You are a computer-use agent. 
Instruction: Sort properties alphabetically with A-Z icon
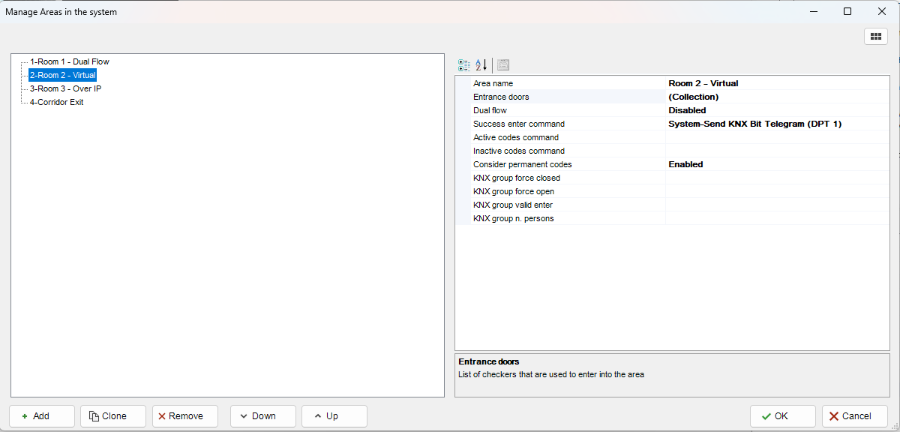pos(481,64)
